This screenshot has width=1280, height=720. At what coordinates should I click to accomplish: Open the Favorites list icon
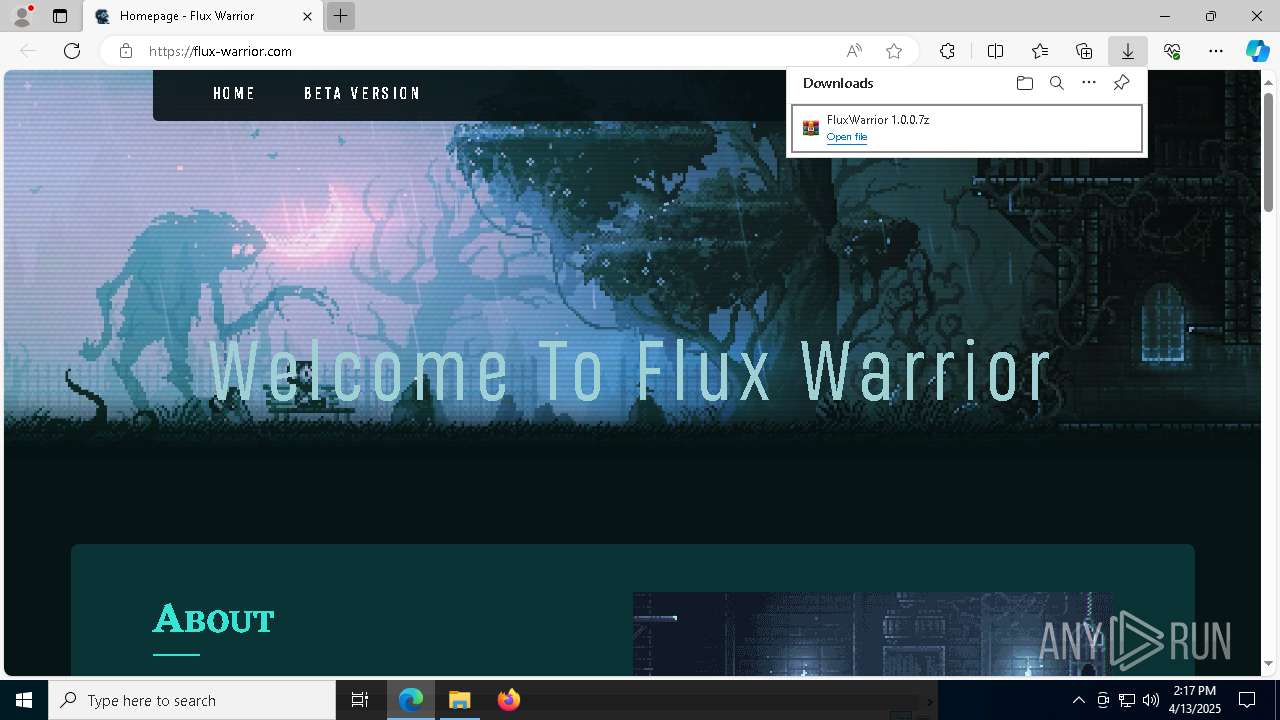tap(1040, 51)
